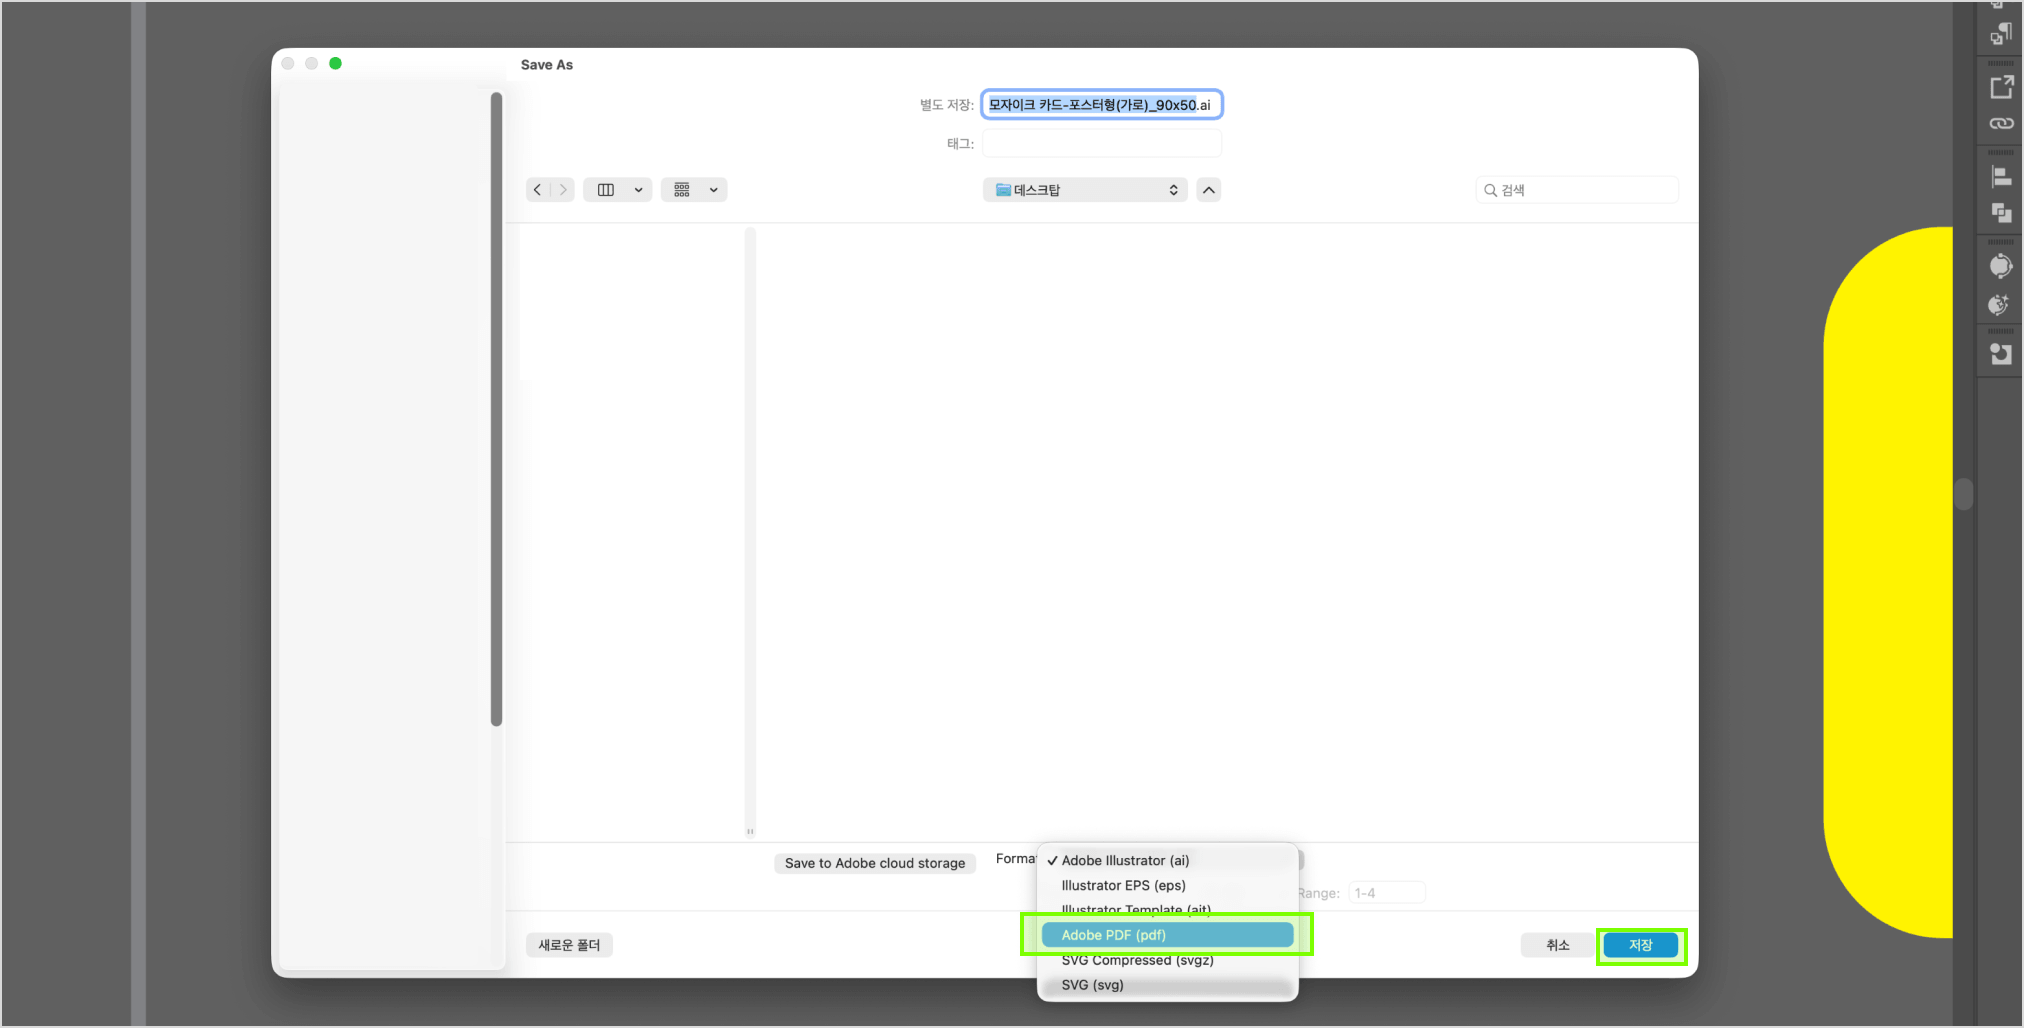The height and width of the screenshot is (1028, 2024).
Task: Click the forward navigation arrow
Action: coord(563,190)
